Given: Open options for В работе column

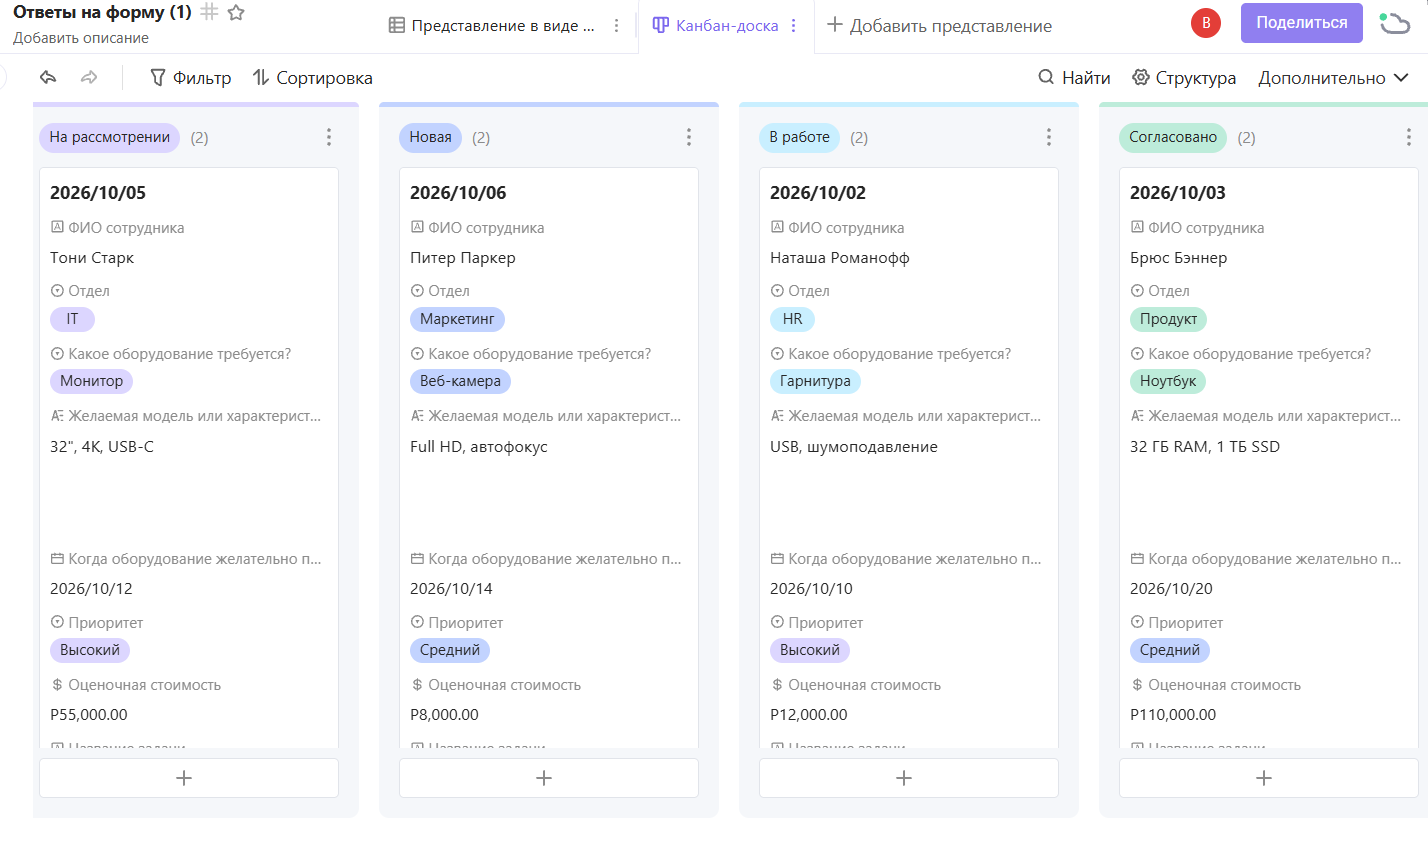Looking at the screenshot, I should (1049, 137).
